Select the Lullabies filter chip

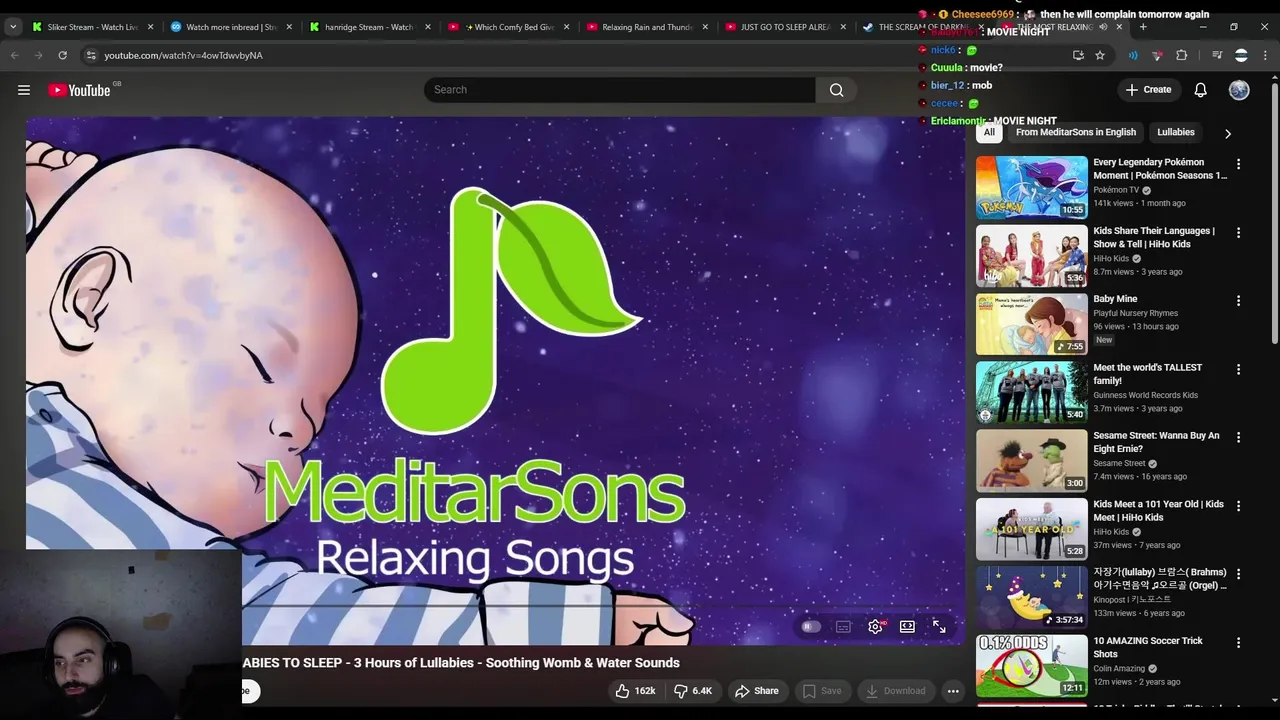tap(1176, 132)
